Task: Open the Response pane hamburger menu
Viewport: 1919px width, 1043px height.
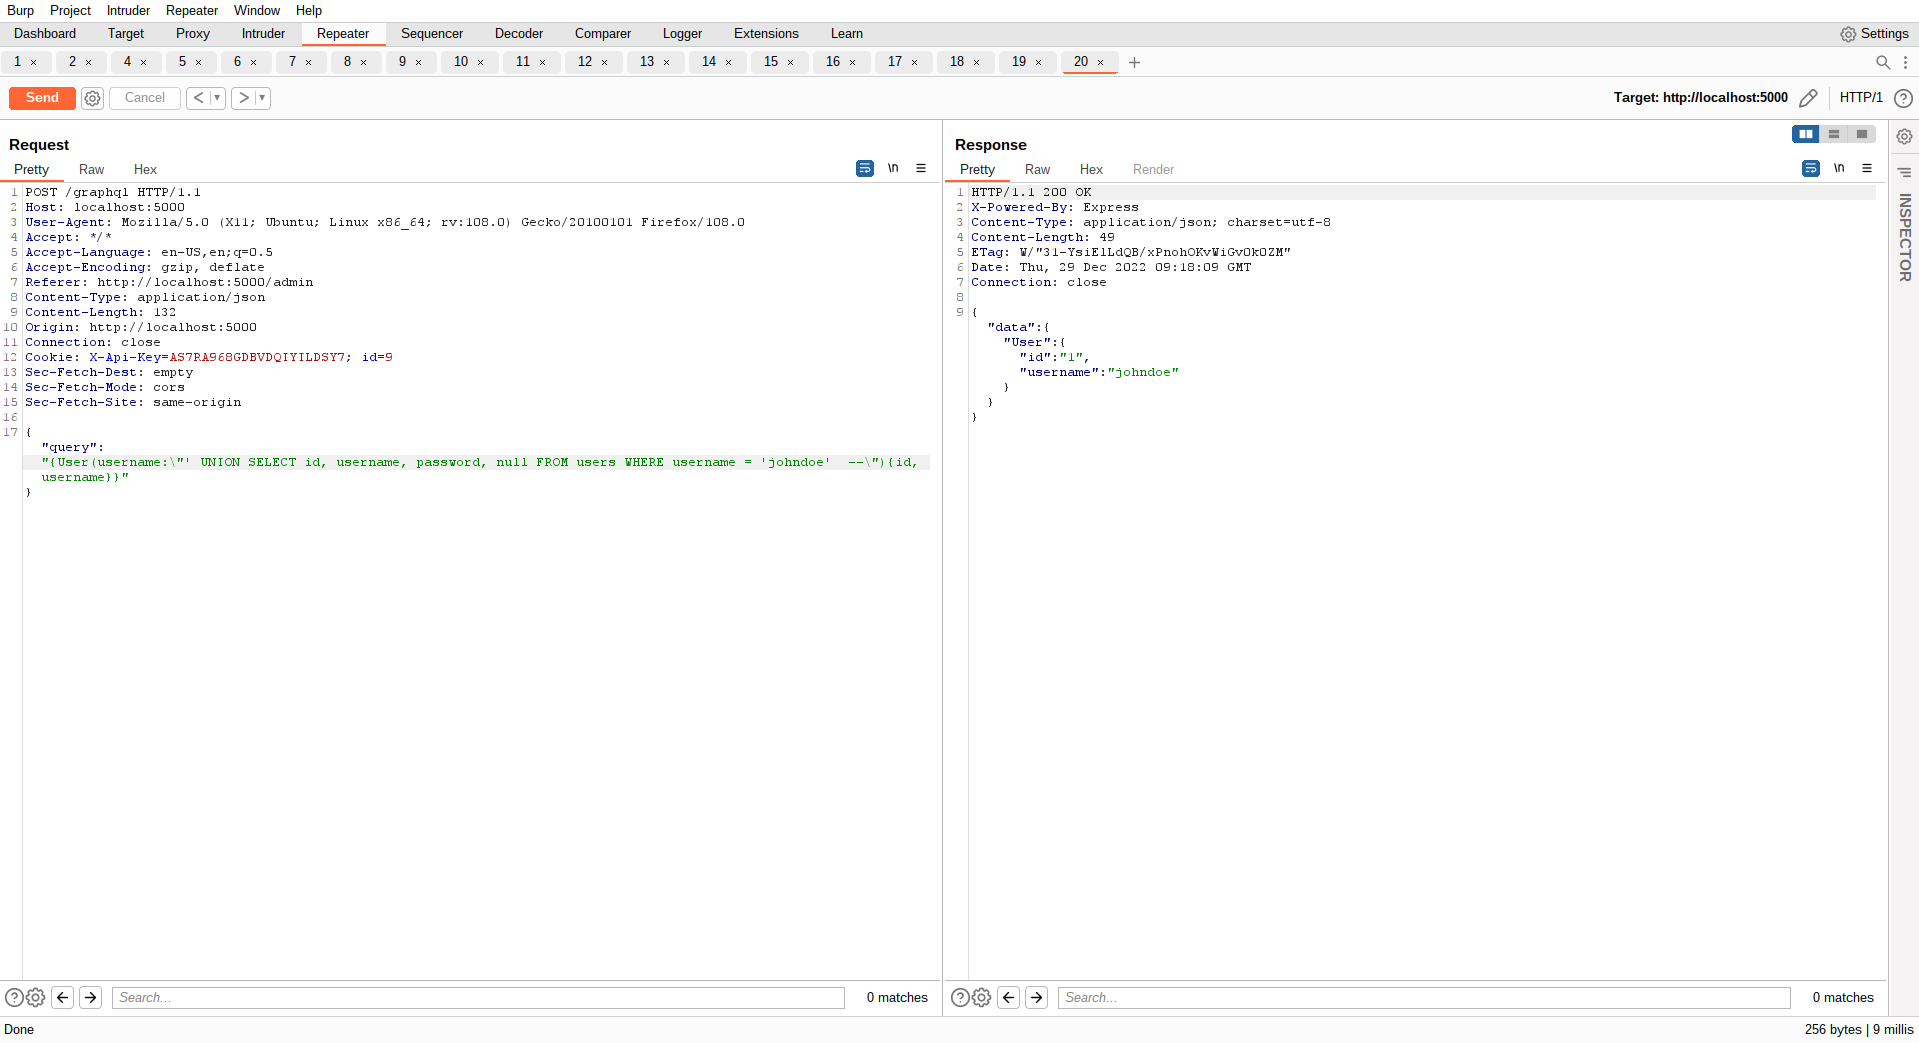Action: [x=1867, y=169]
